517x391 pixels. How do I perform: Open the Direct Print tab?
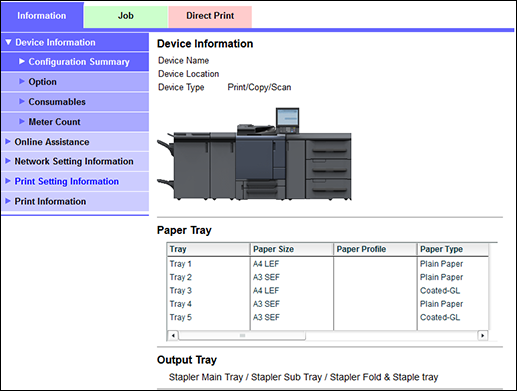(210, 17)
